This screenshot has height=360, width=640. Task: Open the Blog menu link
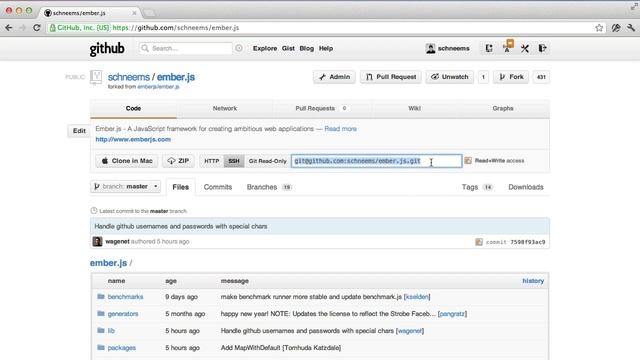point(307,48)
